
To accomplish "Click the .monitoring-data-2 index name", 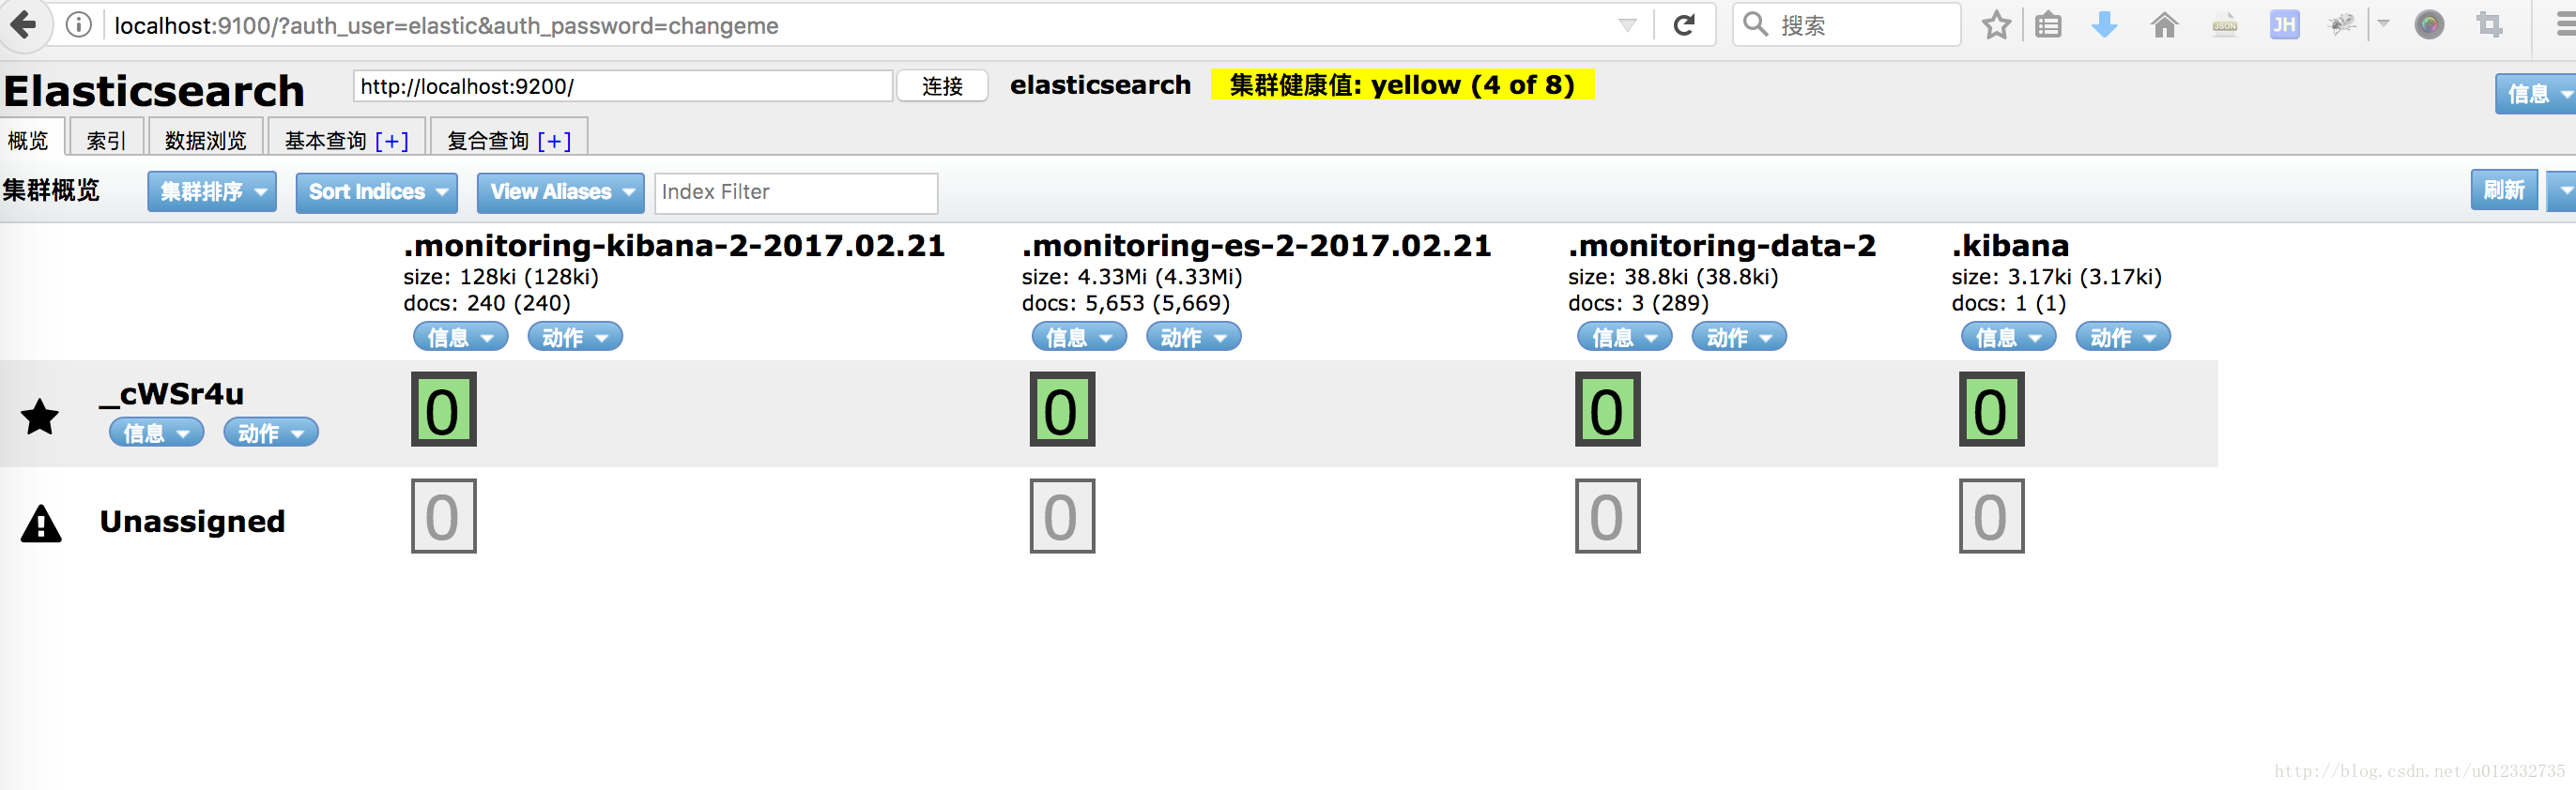I will point(1722,245).
